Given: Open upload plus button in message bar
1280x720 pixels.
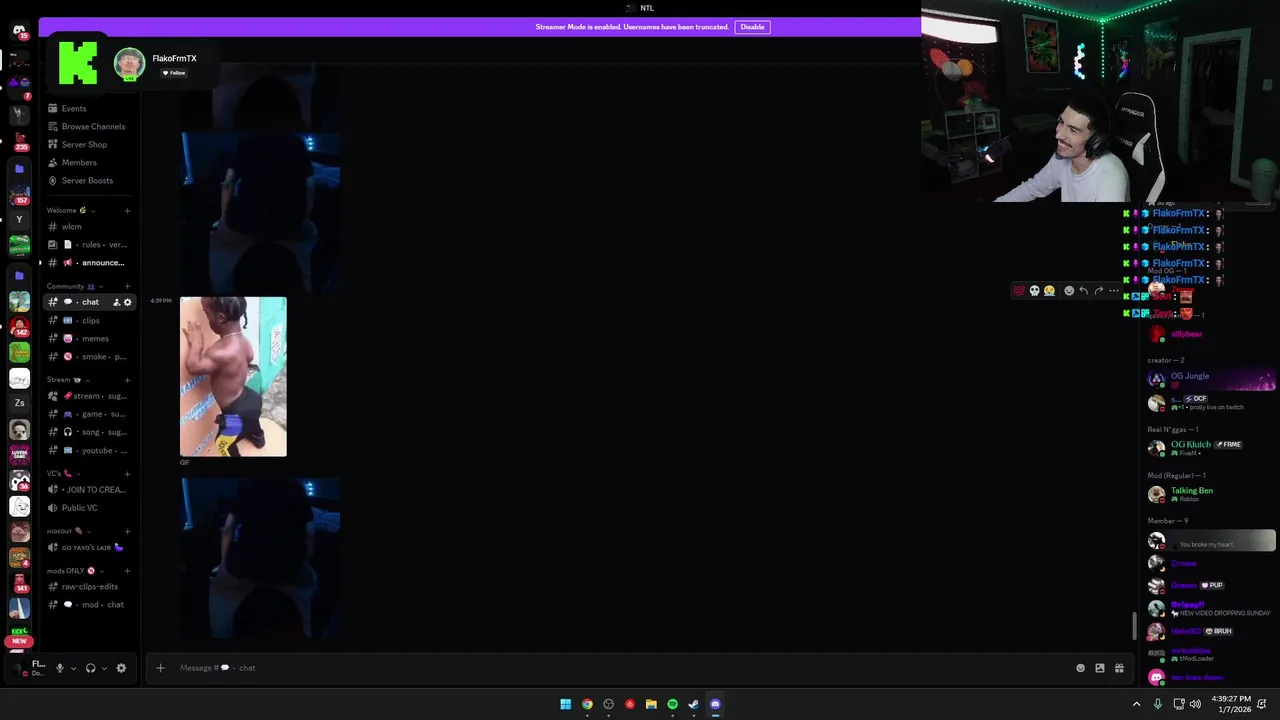Looking at the screenshot, I should 160,668.
